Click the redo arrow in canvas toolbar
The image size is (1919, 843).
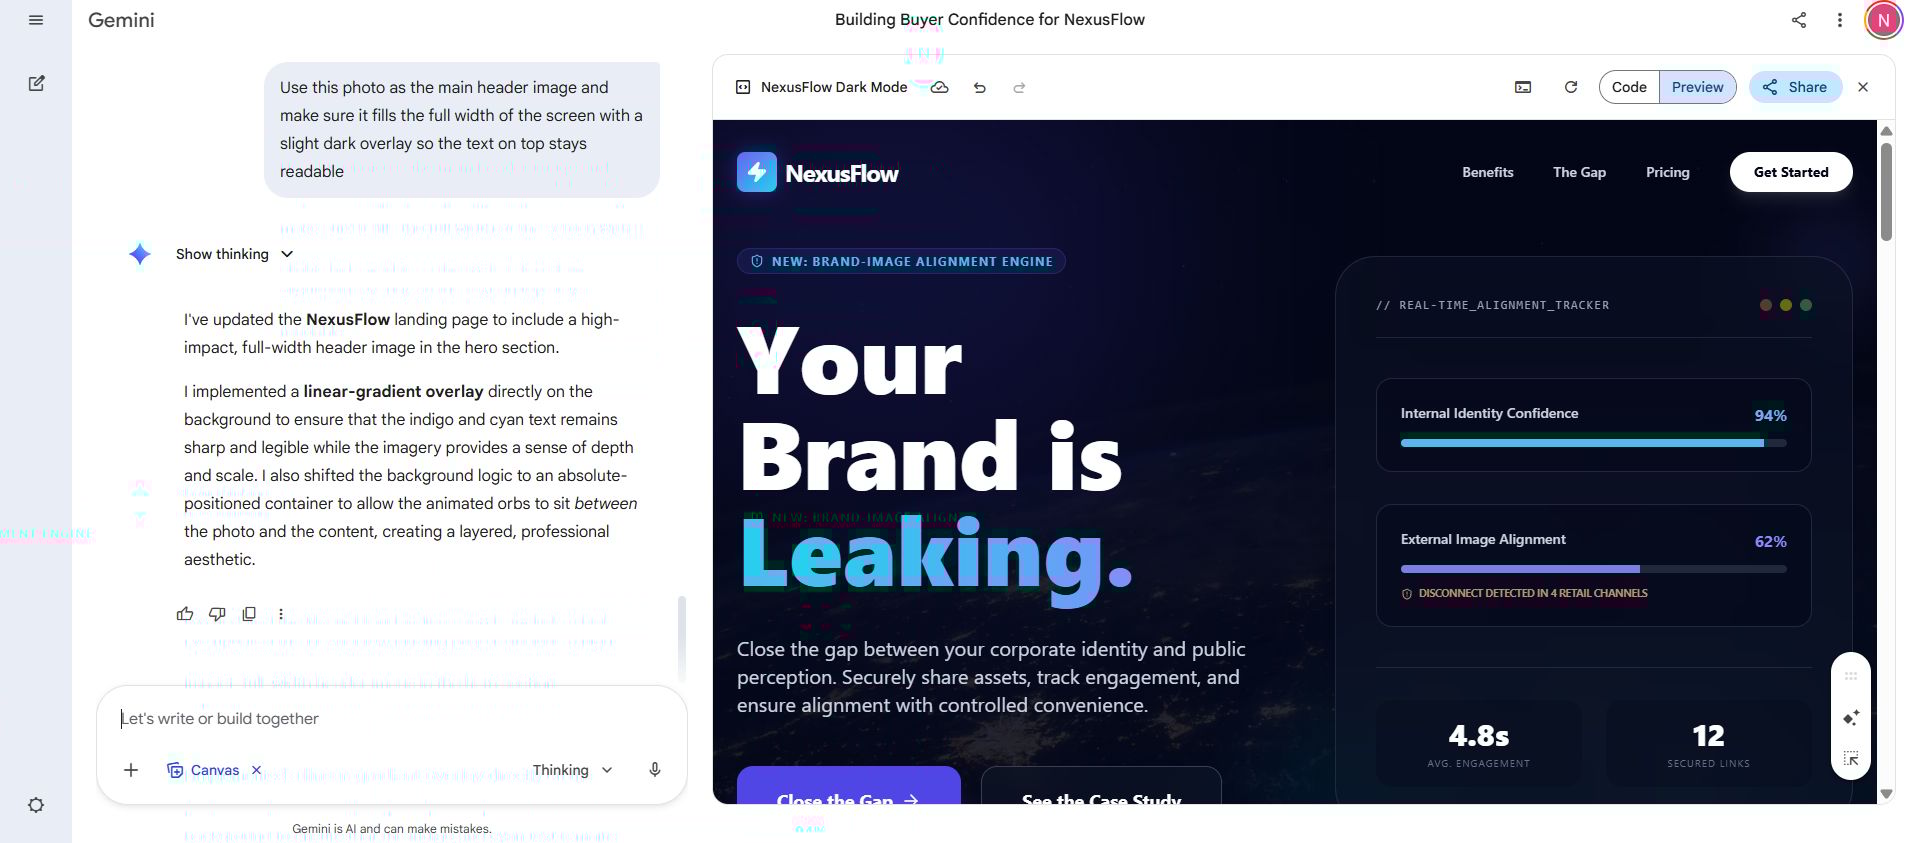tap(1019, 88)
